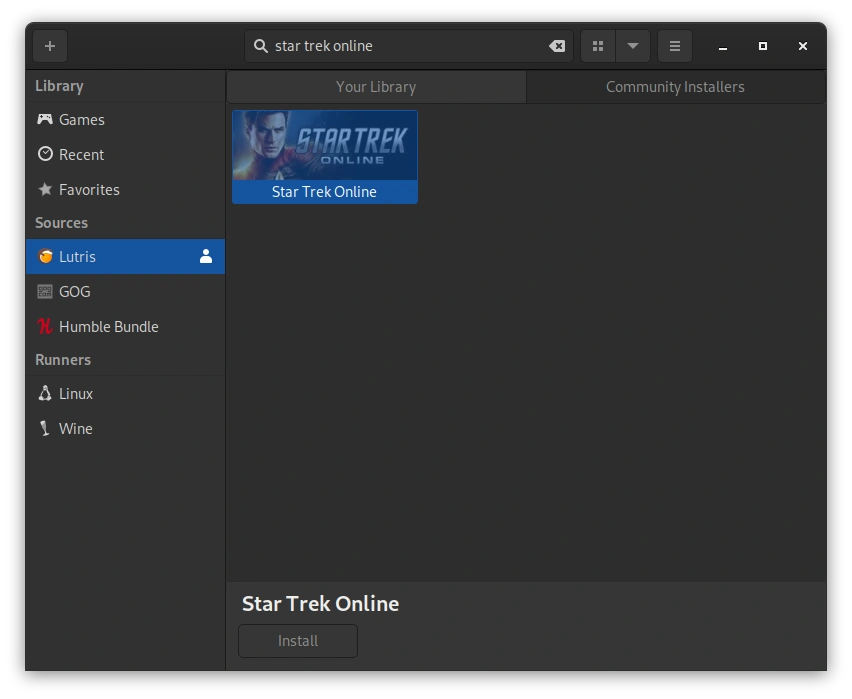Minimize the Lutris window

[x=723, y=47]
